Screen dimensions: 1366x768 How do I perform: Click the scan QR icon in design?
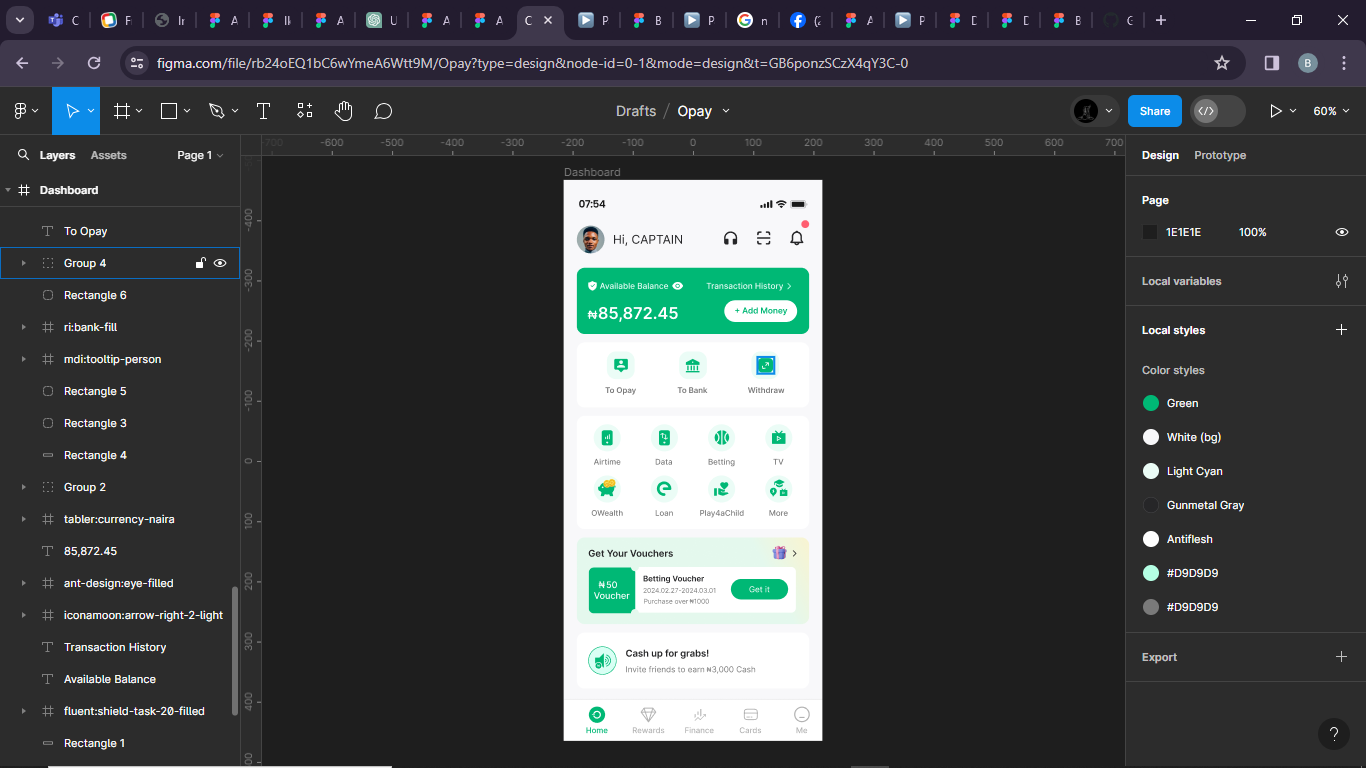pyautogui.click(x=764, y=238)
